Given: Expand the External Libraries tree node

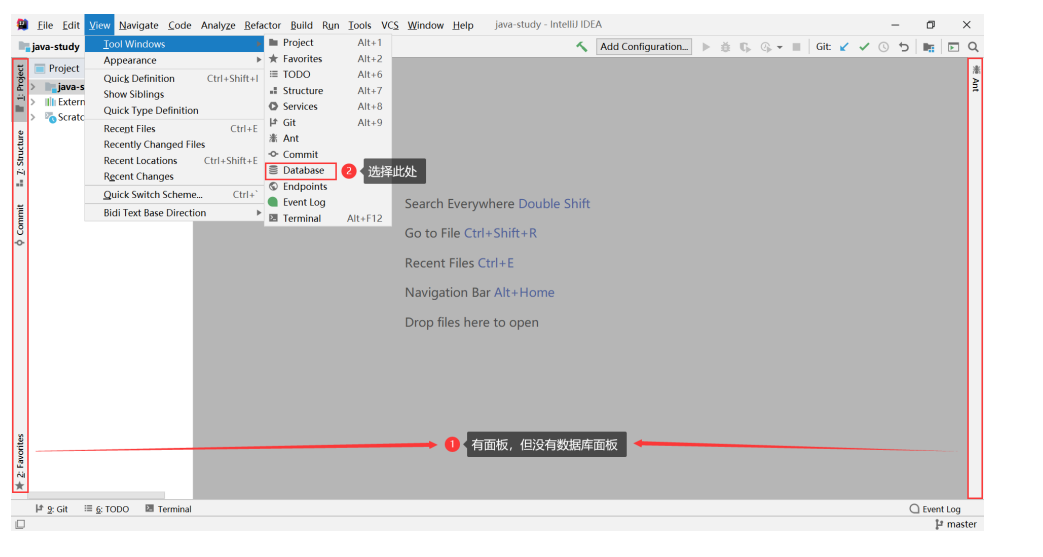Looking at the screenshot, I should point(33,102).
